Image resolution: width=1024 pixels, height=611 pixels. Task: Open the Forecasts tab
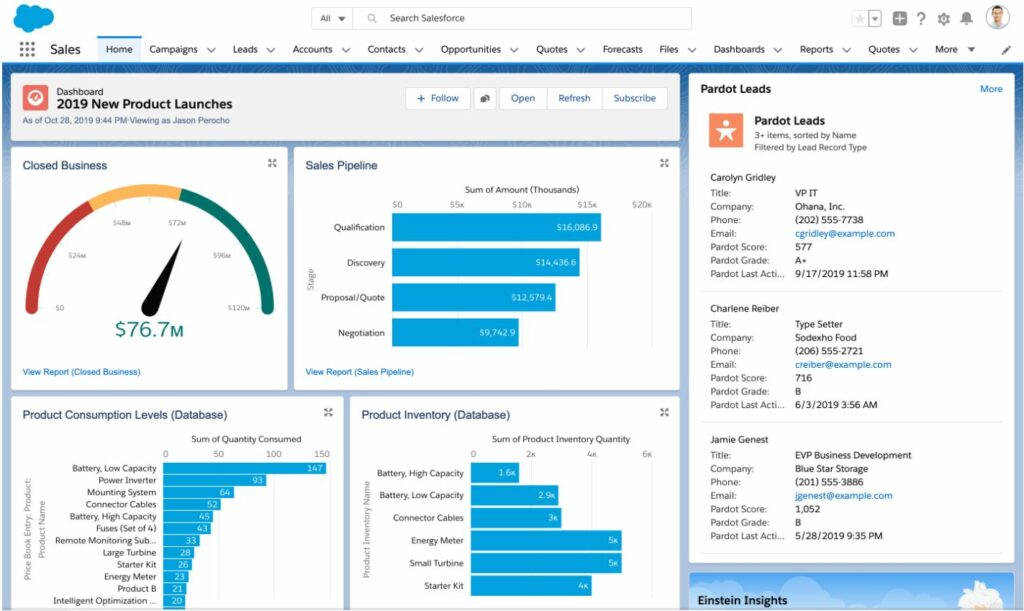pyautogui.click(x=622, y=49)
